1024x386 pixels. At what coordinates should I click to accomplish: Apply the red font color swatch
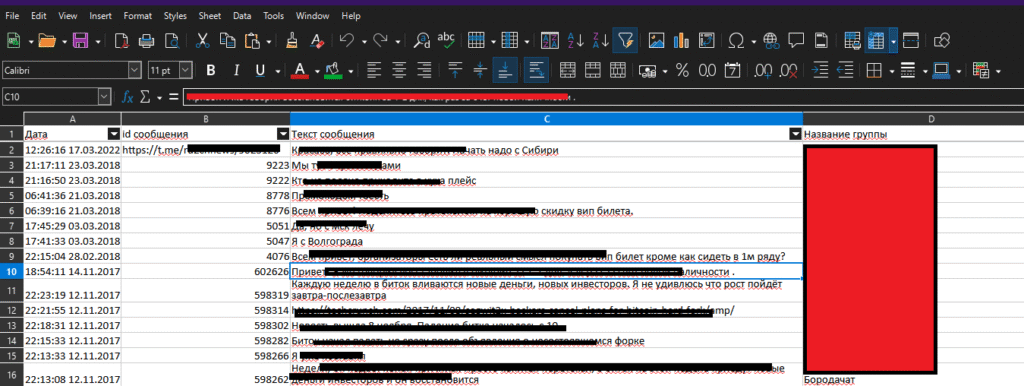(299, 70)
